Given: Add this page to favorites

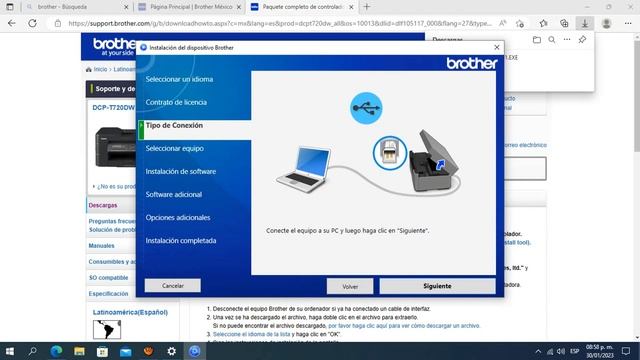Looking at the screenshot, I should pos(520,24).
